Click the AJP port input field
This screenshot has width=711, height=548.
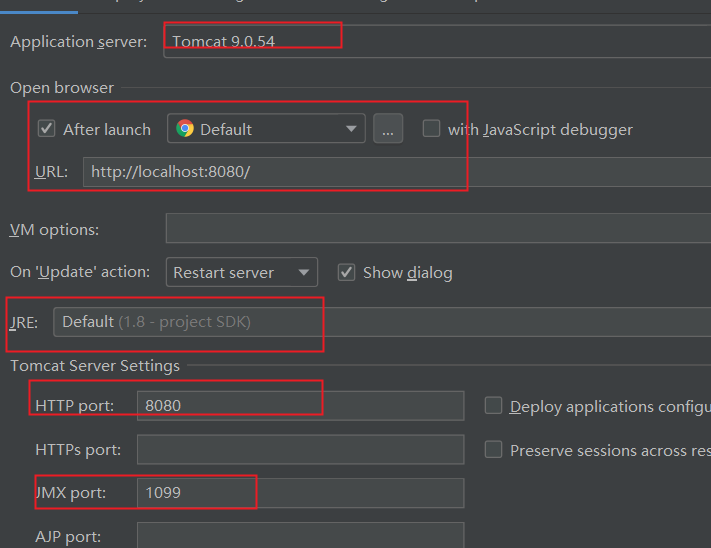(x=301, y=535)
